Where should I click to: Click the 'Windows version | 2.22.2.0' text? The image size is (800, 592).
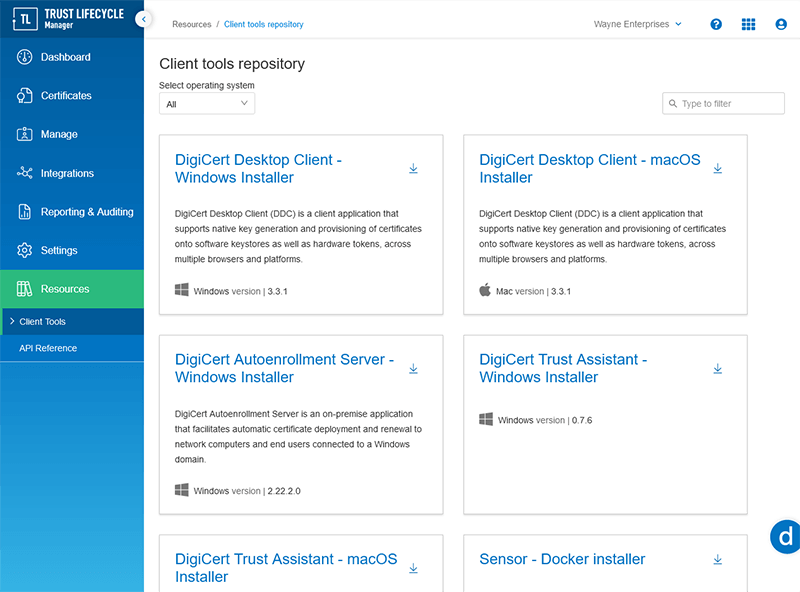coord(247,491)
